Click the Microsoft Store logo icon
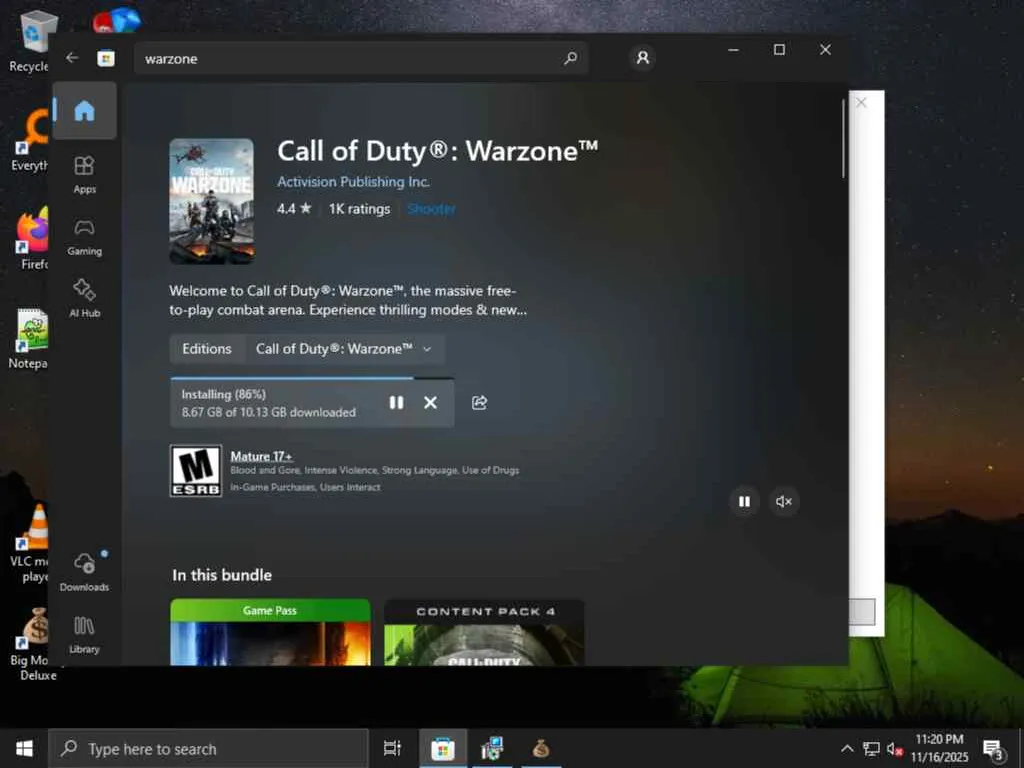The height and width of the screenshot is (768, 1024). click(x=106, y=59)
